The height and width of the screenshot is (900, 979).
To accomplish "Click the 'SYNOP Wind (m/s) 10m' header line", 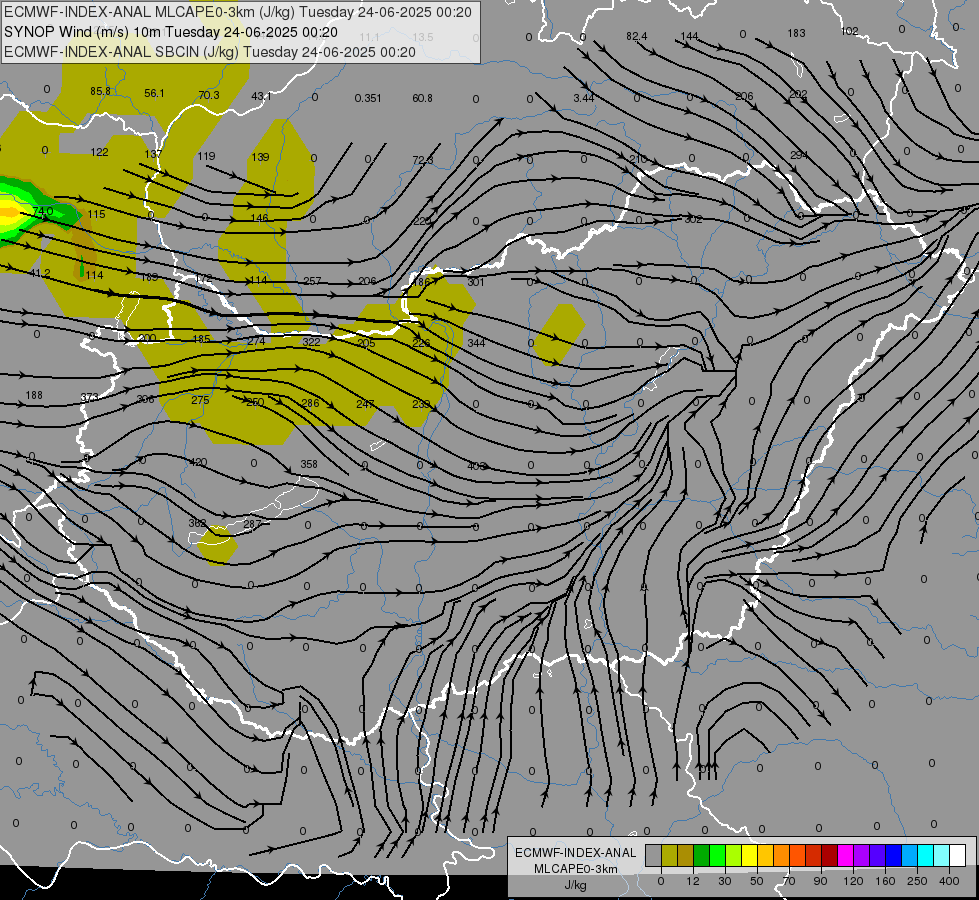I will pos(171,32).
